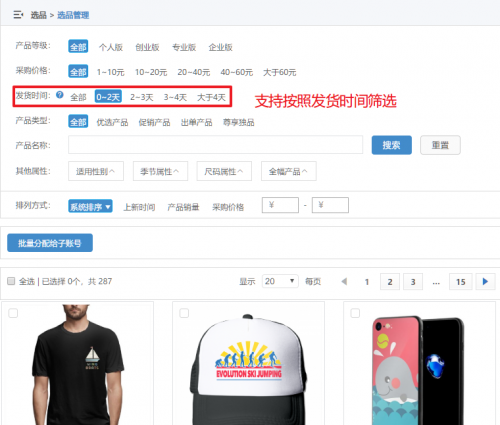This screenshot has height=425, width=500.
Task: Expand the 尺码属性 dropdown
Action: [224, 171]
